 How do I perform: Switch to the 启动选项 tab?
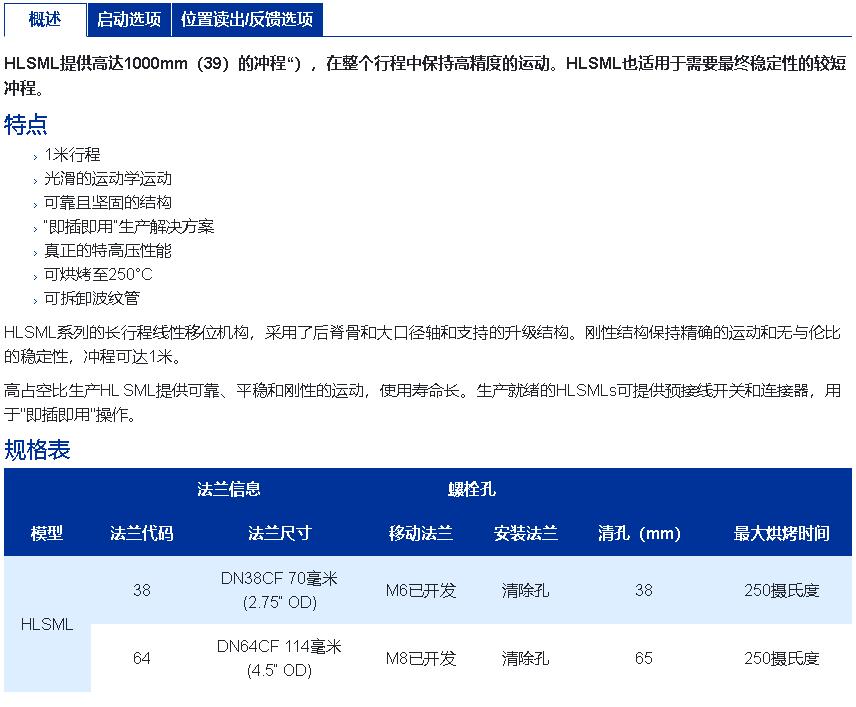[x=129, y=20]
